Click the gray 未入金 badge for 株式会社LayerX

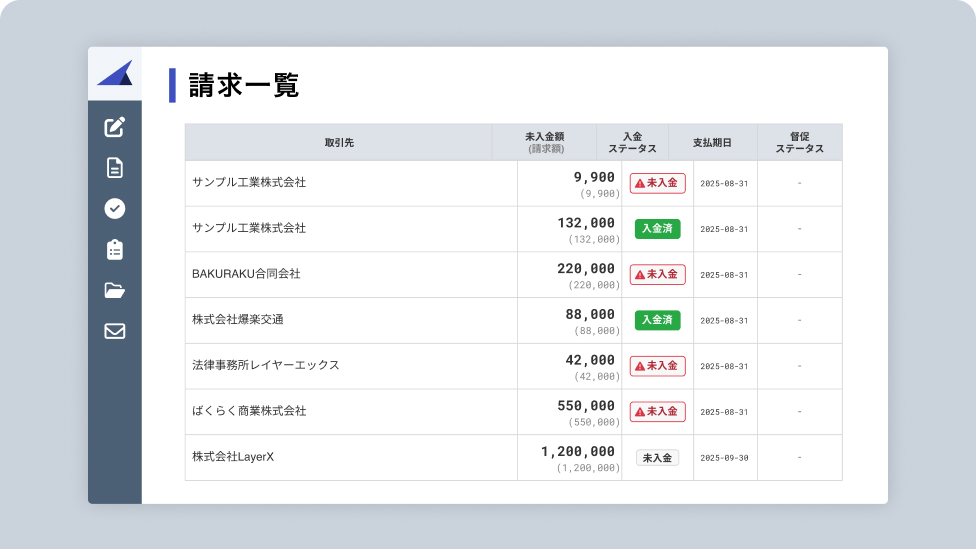(x=657, y=458)
